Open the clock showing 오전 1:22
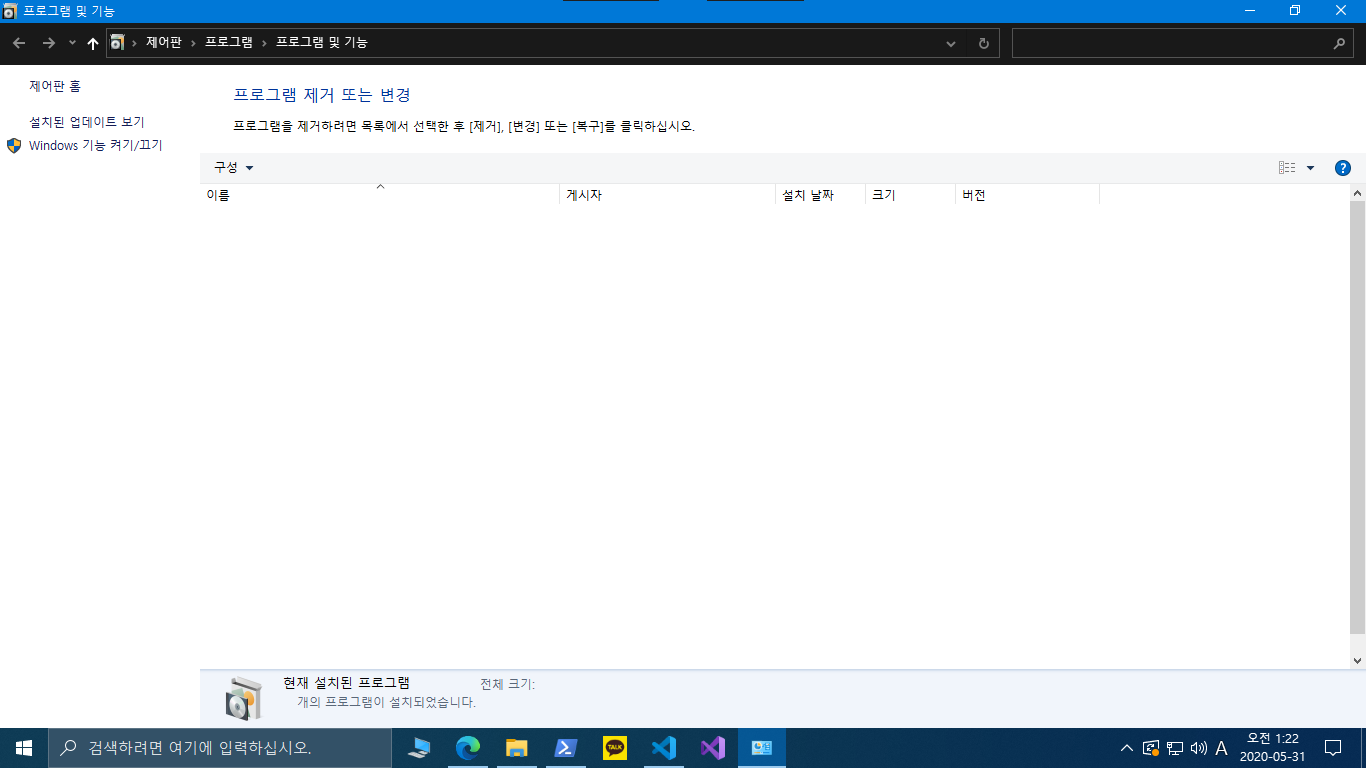Image resolution: width=1366 pixels, height=768 pixels. [x=1272, y=748]
